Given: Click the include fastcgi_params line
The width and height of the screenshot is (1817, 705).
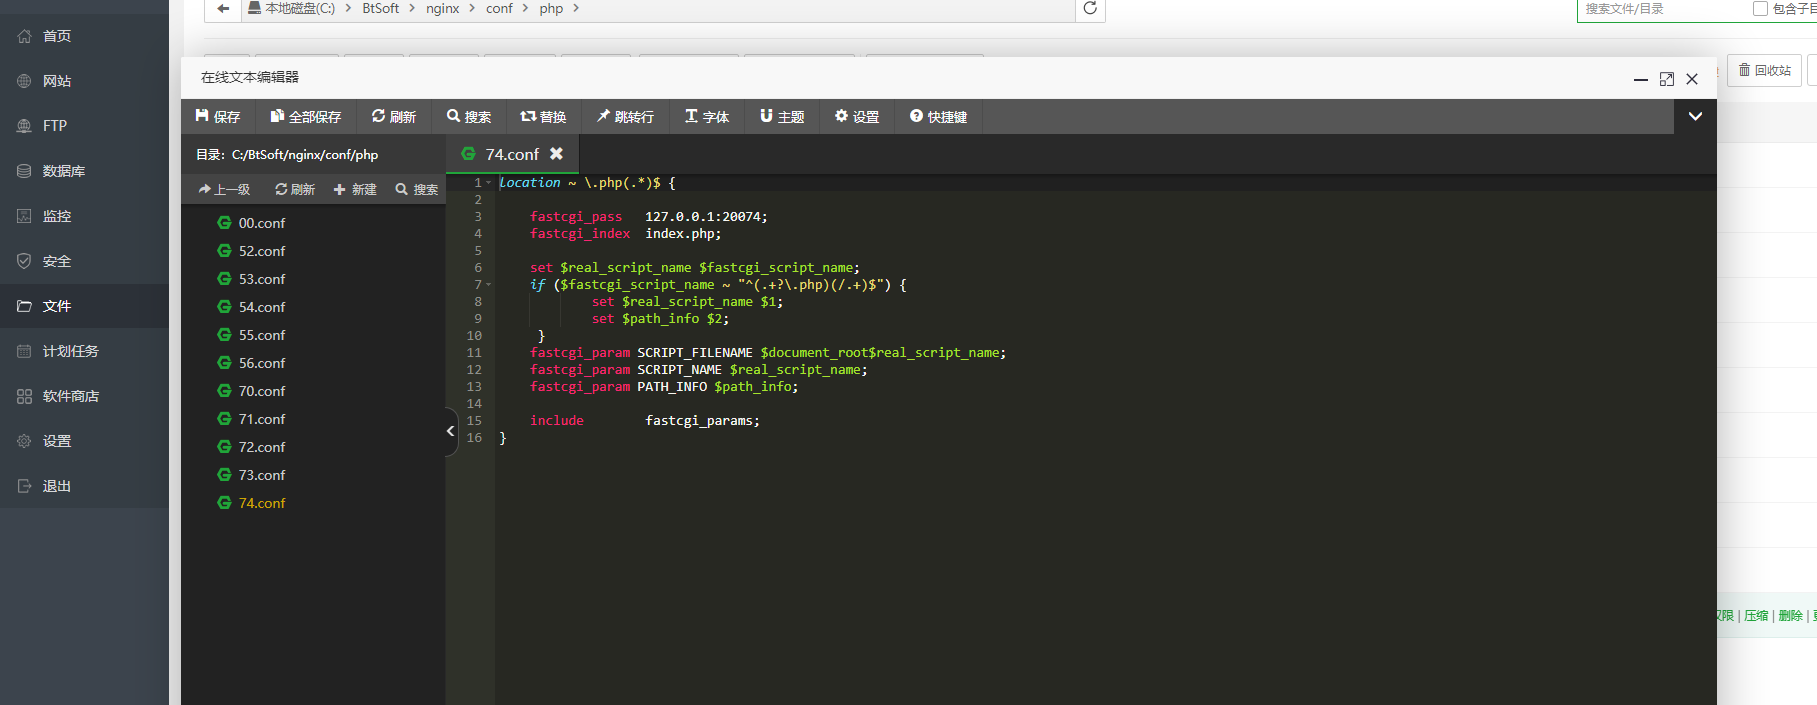Looking at the screenshot, I should pos(644,421).
